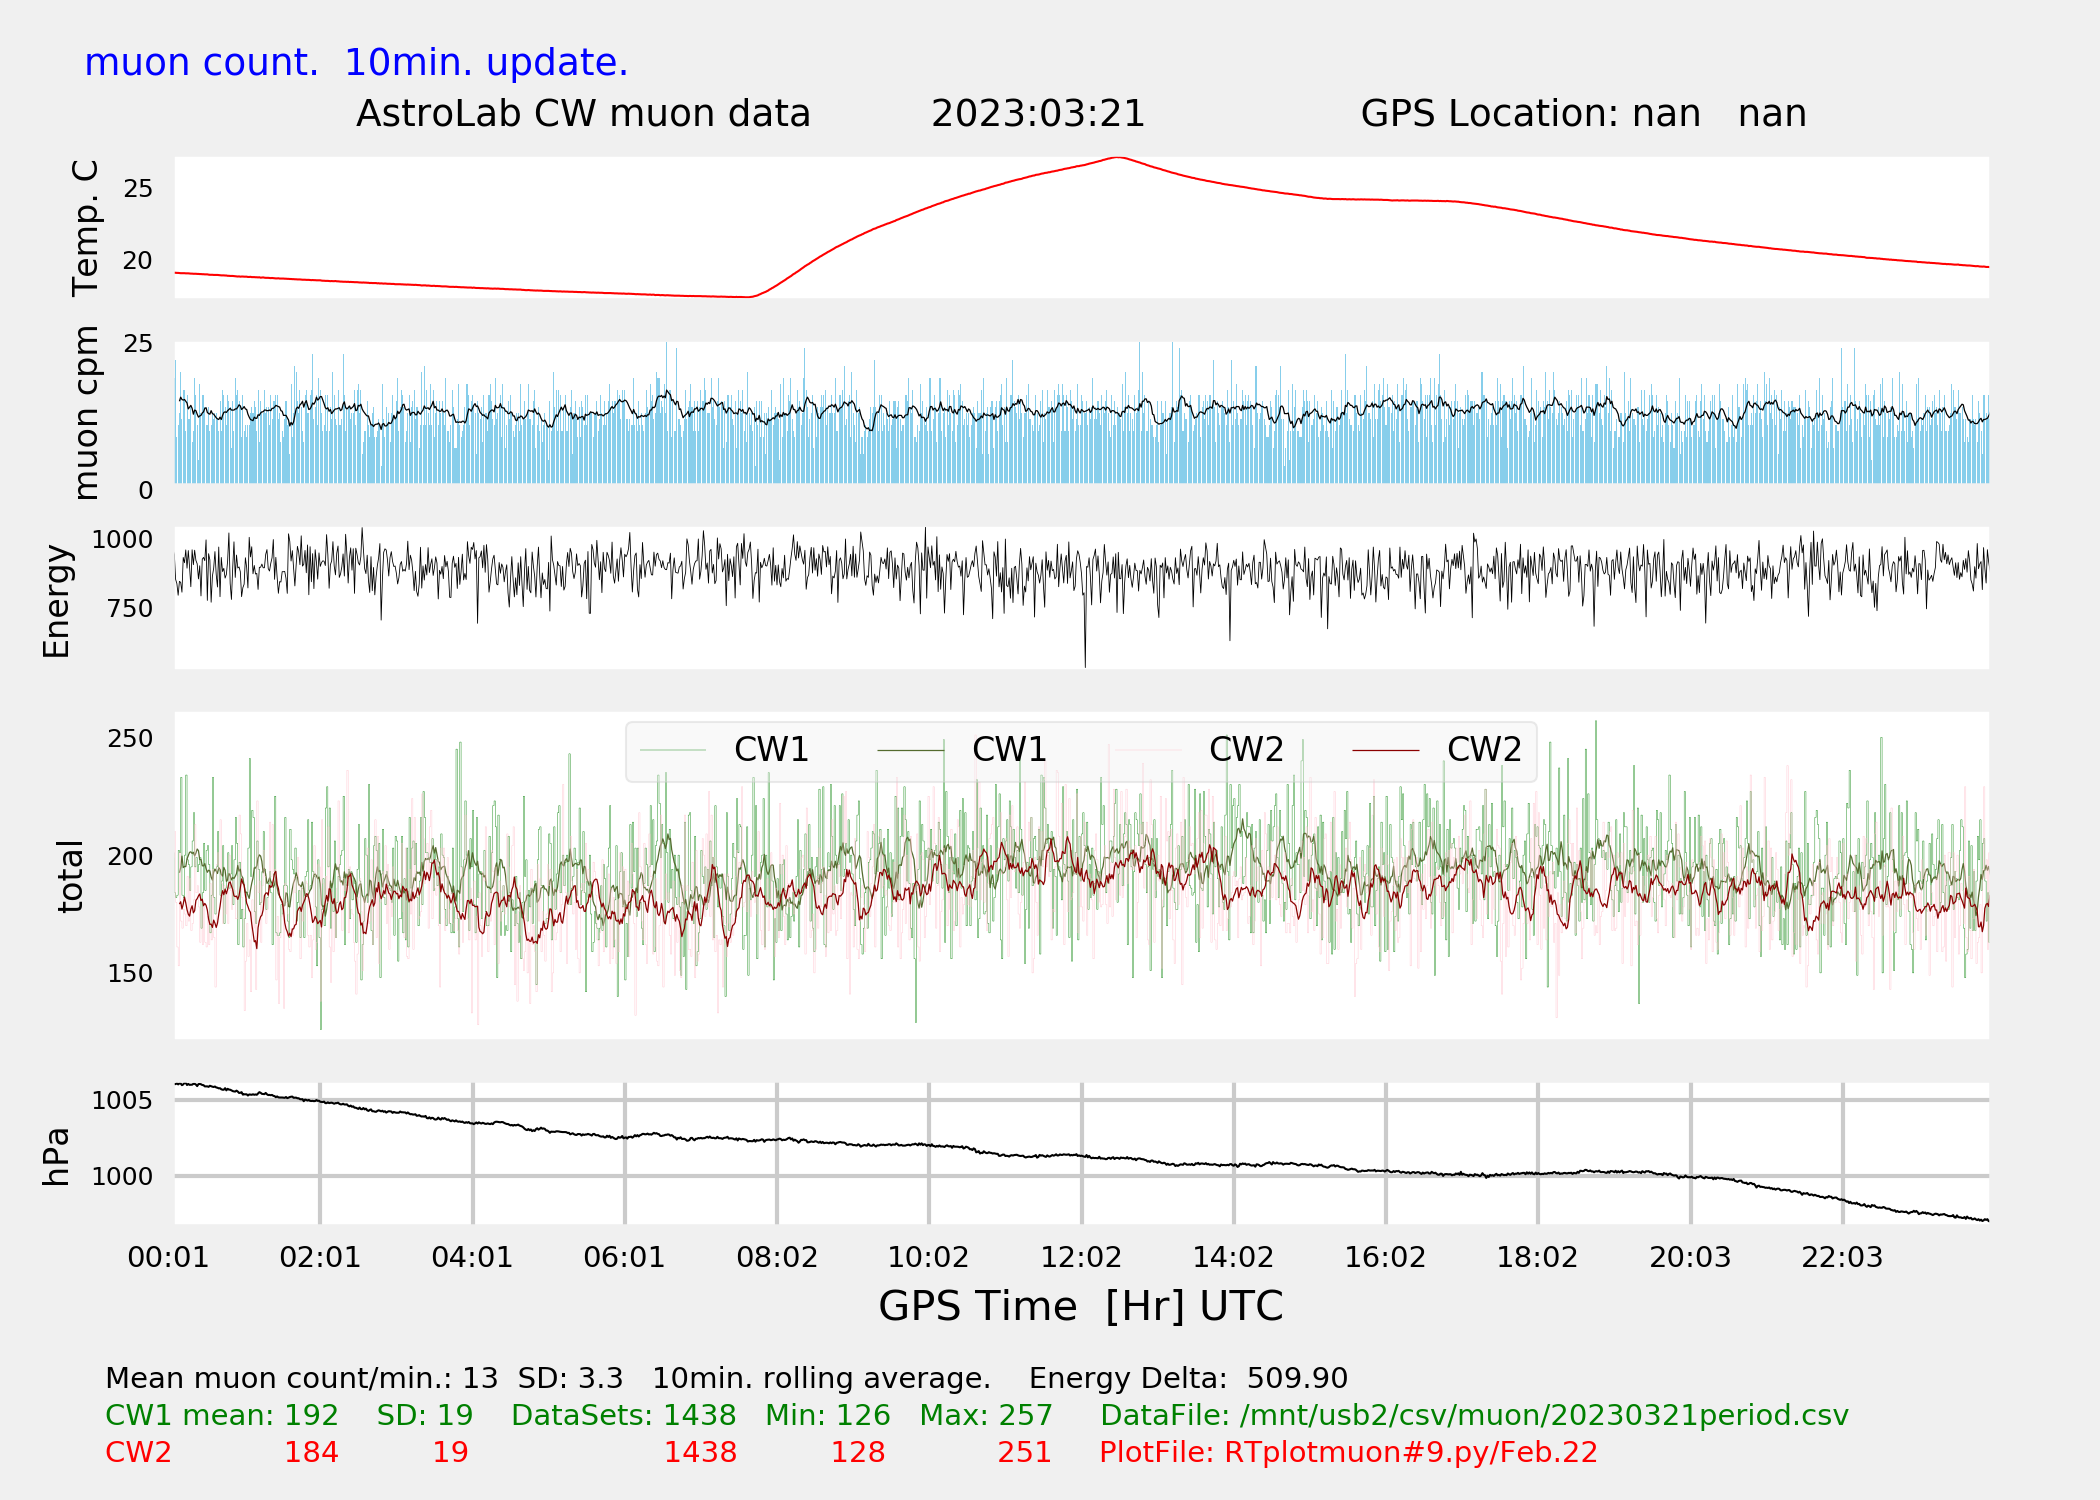2100x1500 pixels.
Task: Click the 'GPS Time [Hr] UTC' axis label
Action: click(x=1080, y=1306)
